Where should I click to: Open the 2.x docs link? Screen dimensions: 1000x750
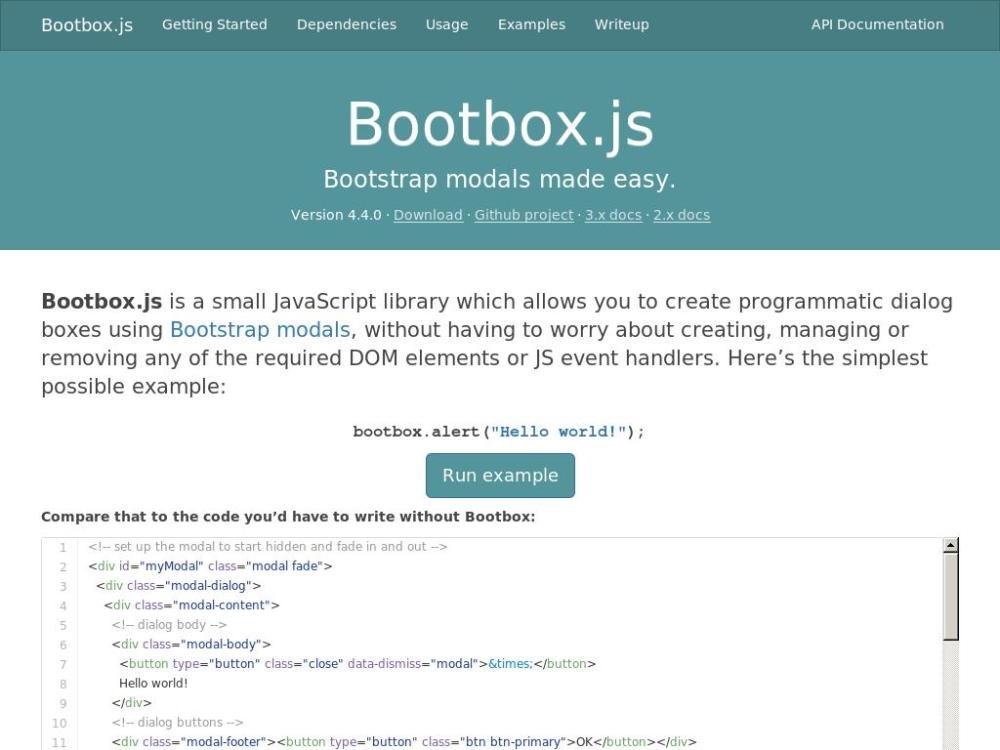[681, 215]
